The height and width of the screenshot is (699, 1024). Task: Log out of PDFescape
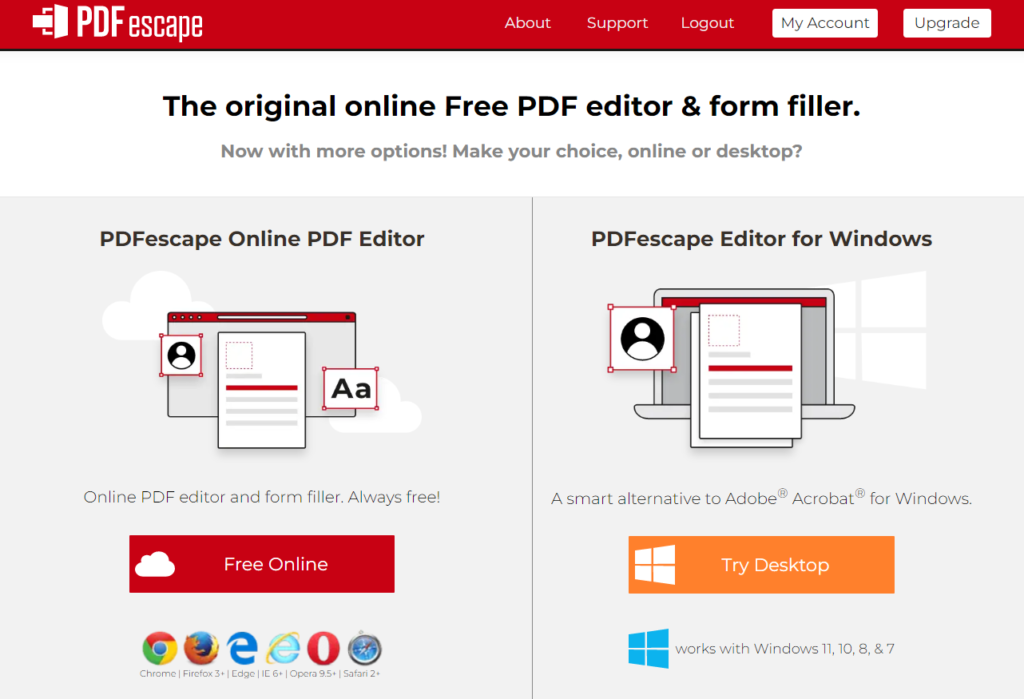click(x=707, y=23)
